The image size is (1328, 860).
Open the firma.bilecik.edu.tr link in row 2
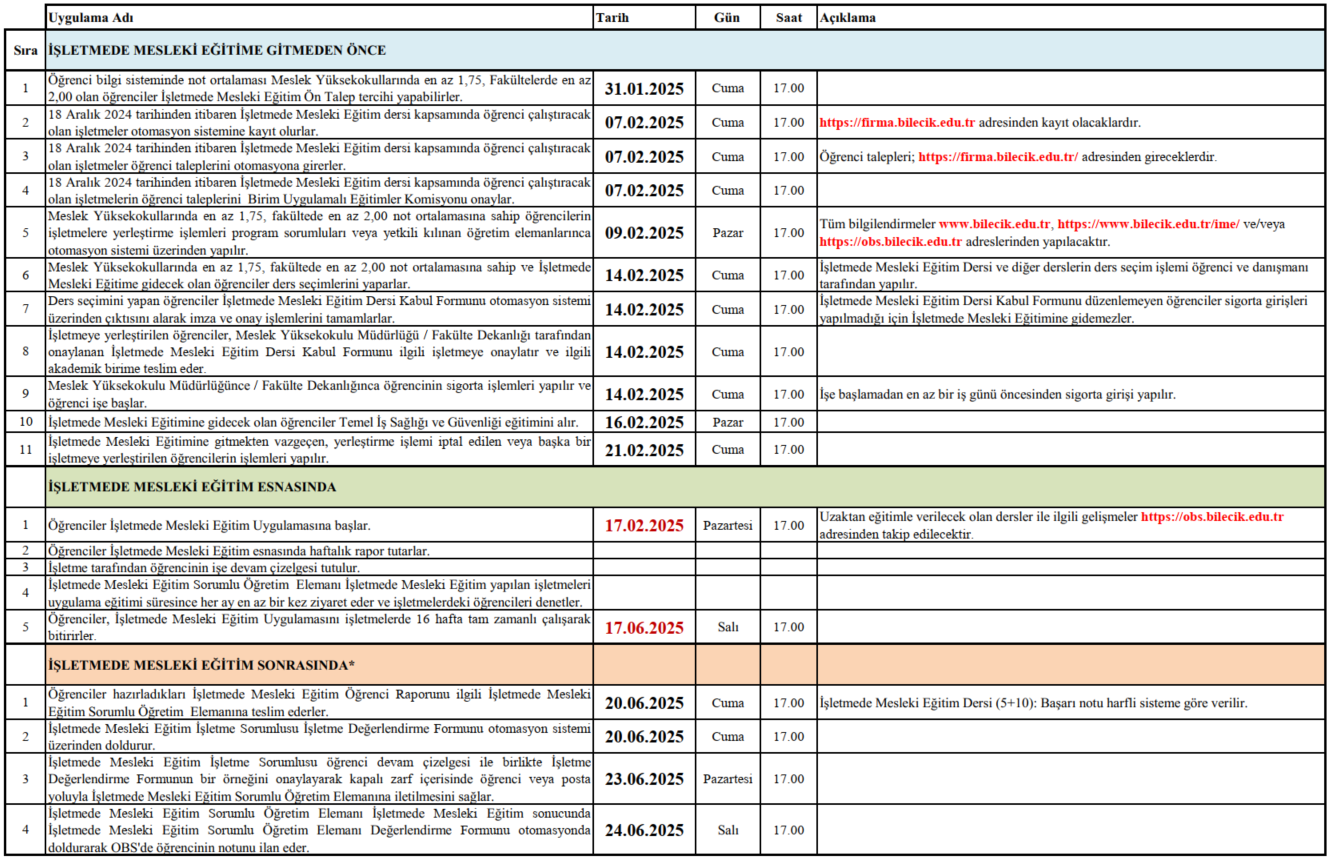[897, 123]
